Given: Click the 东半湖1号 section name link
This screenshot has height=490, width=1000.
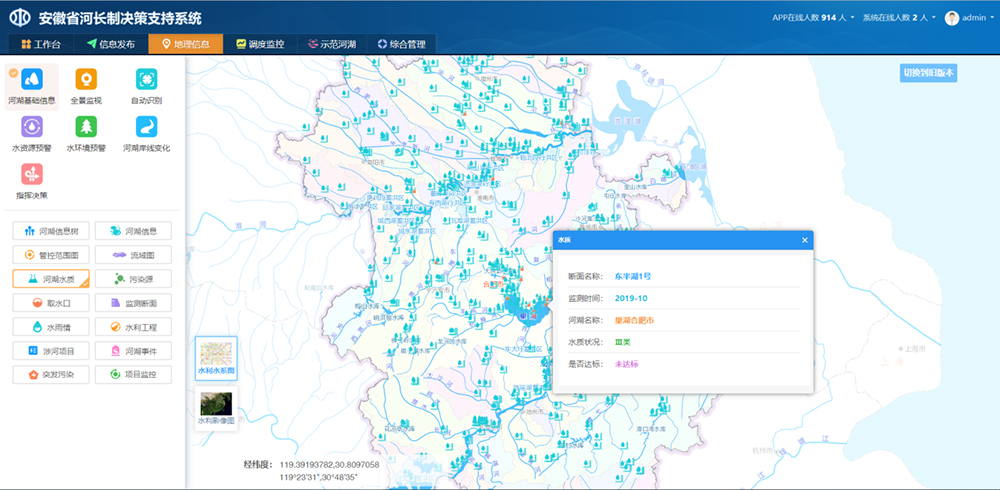Looking at the screenshot, I should pyautogui.click(x=632, y=275).
